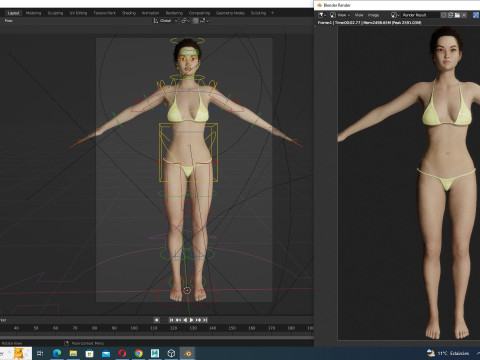Switch to the Geometry Nodes workspace
This screenshot has height=360, width=480.
click(230, 13)
